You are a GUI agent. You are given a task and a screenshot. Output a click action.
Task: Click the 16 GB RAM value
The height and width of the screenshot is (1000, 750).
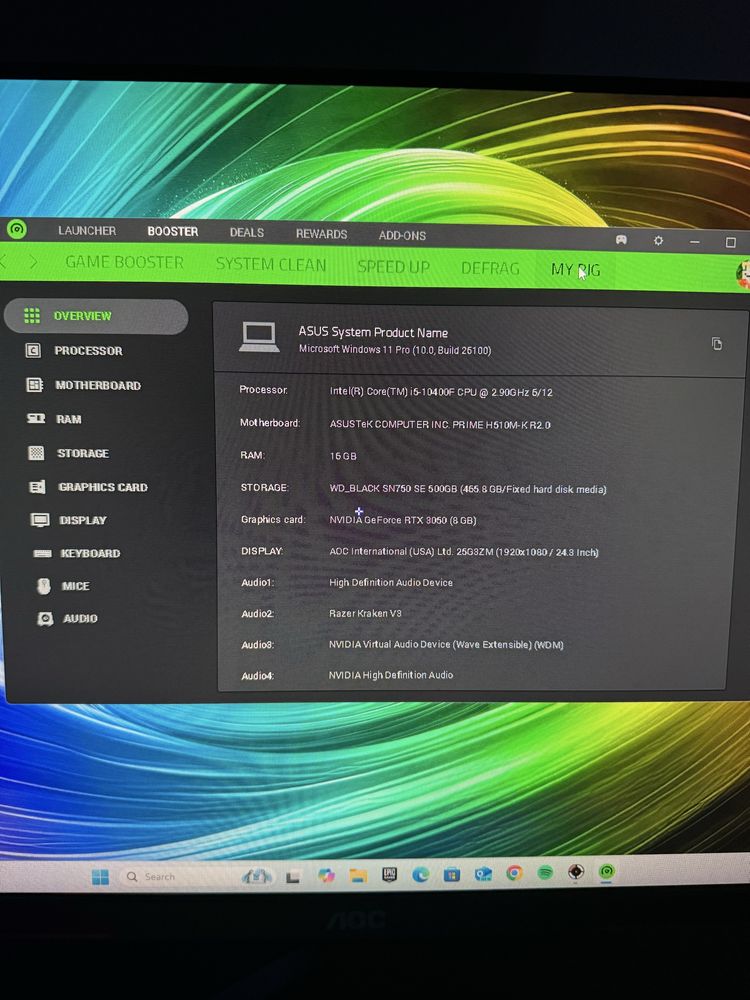coord(343,456)
